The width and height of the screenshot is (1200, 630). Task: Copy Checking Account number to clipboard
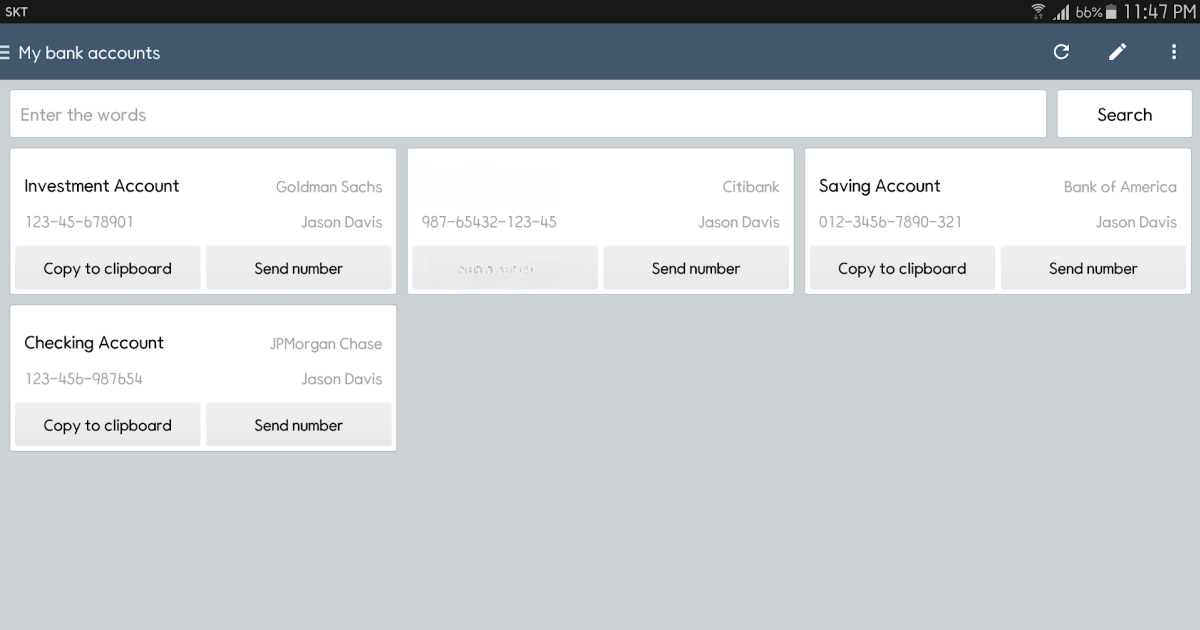coord(108,425)
